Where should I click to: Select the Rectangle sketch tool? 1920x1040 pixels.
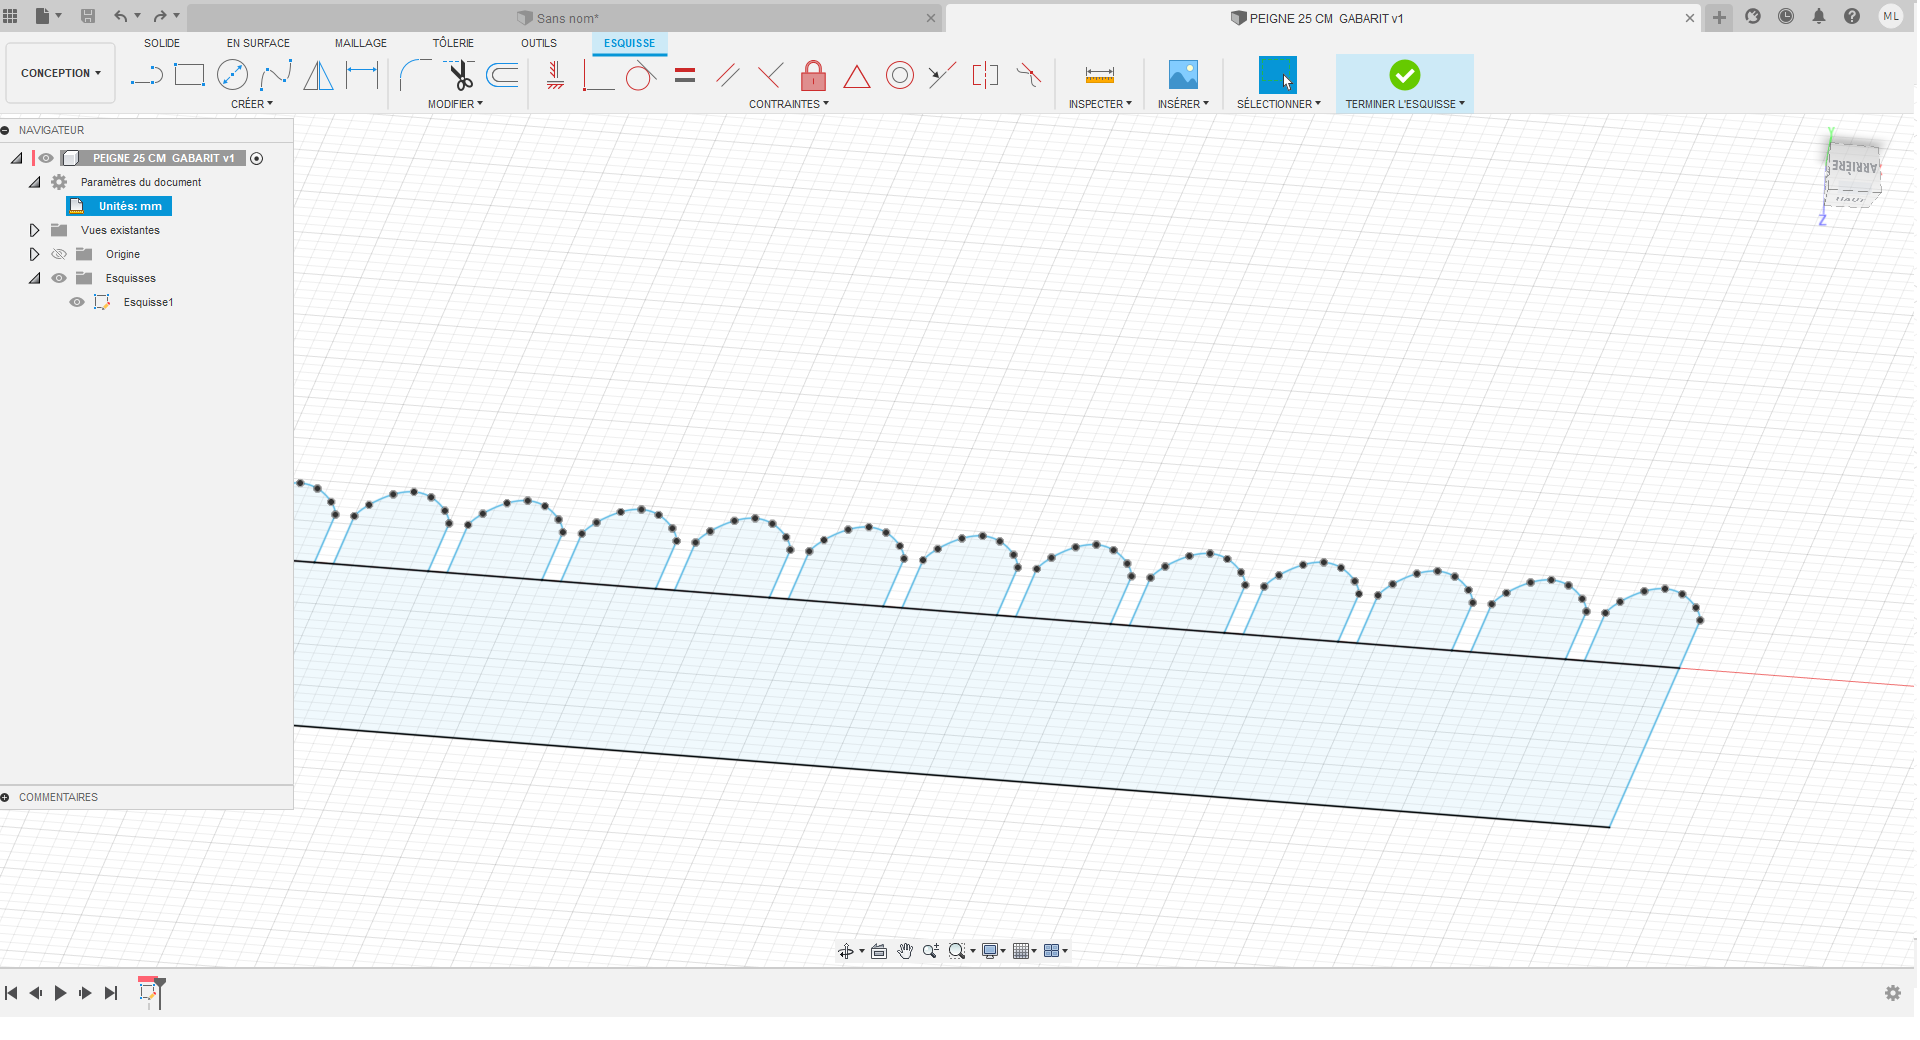(189, 75)
